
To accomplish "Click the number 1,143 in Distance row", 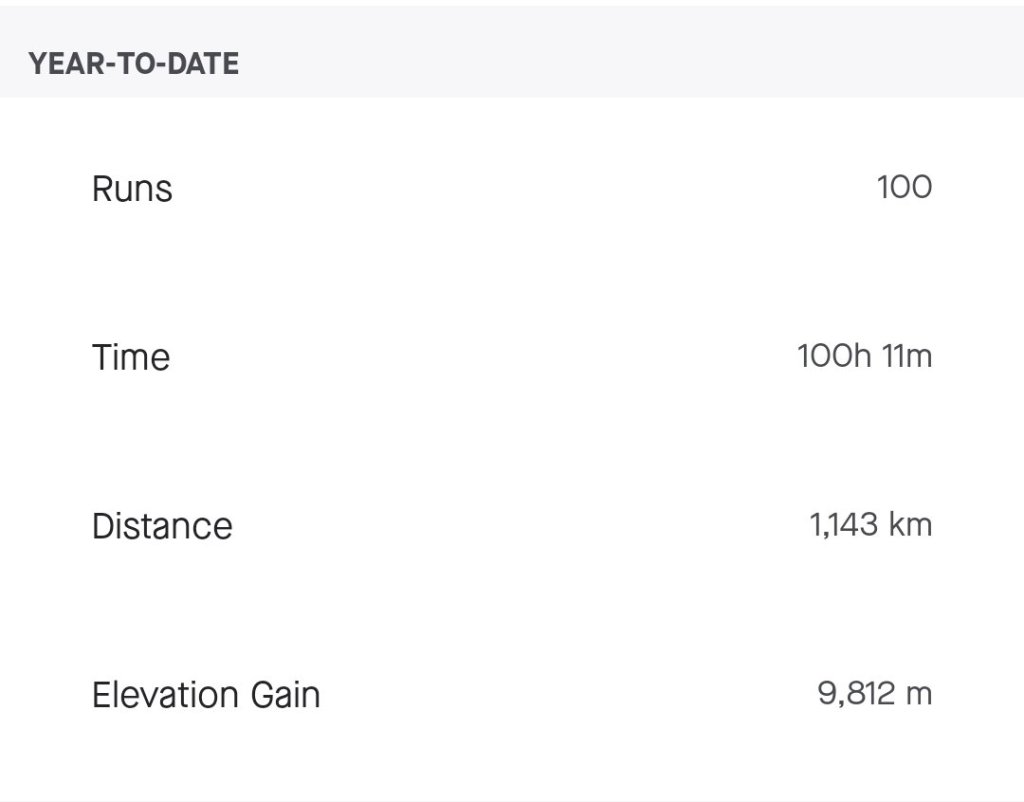I will click(840, 525).
